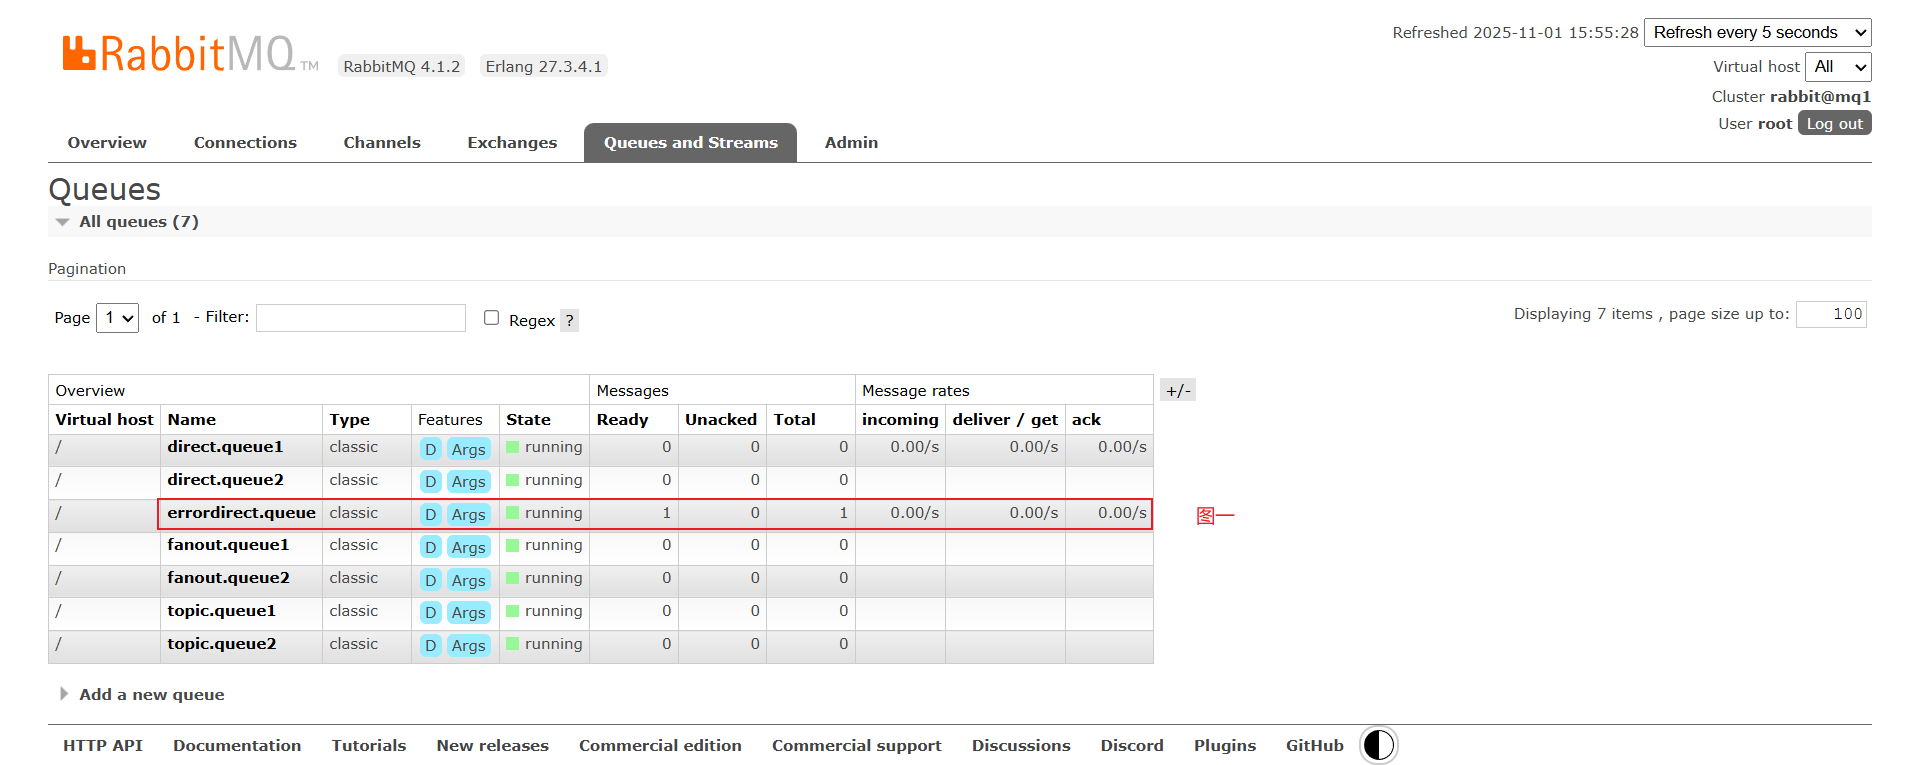The width and height of the screenshot is (1920, 765).
Task: Open the Commercial support link
Action: (x=857, y=745)
